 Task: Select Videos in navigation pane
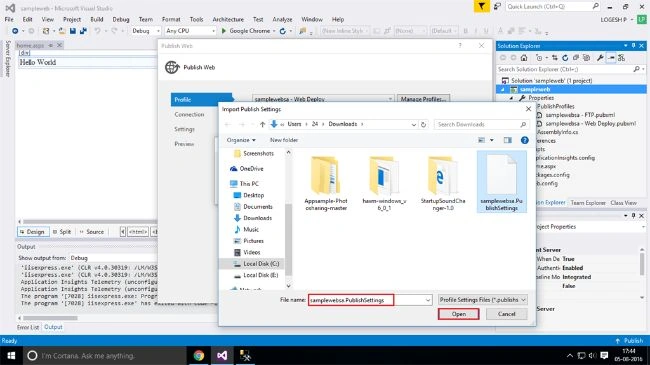[247, 252]
